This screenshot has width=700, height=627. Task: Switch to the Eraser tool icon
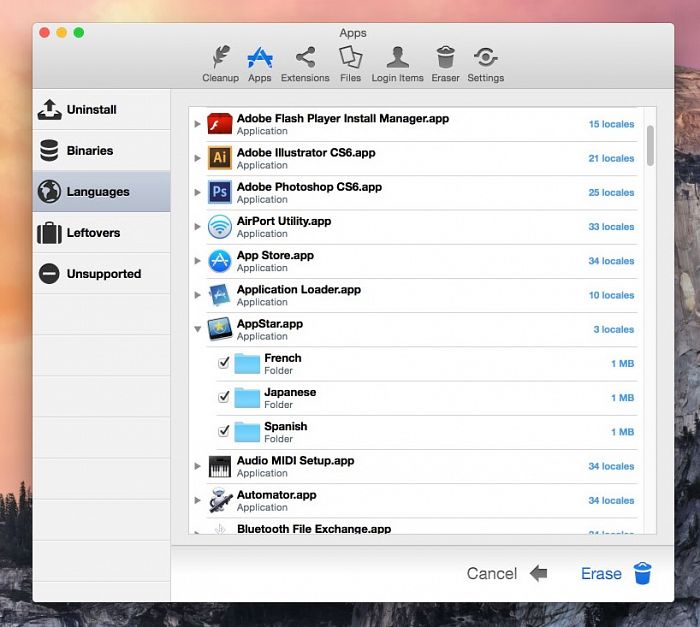tap(445, 63)
